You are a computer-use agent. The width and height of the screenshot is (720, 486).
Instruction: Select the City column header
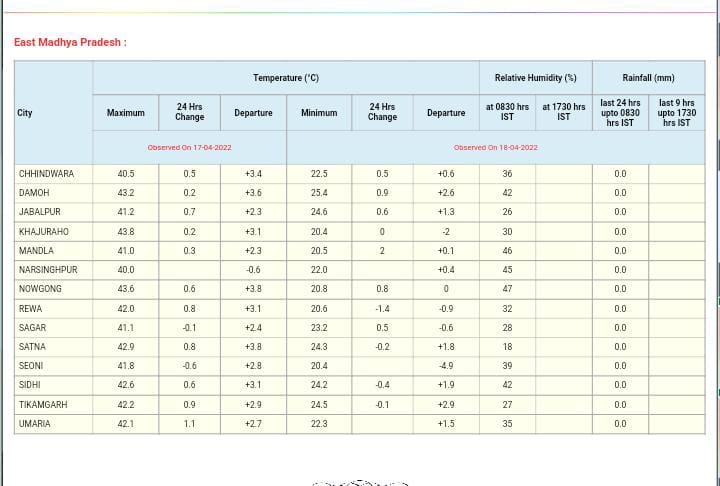click(x=25, y=113)
